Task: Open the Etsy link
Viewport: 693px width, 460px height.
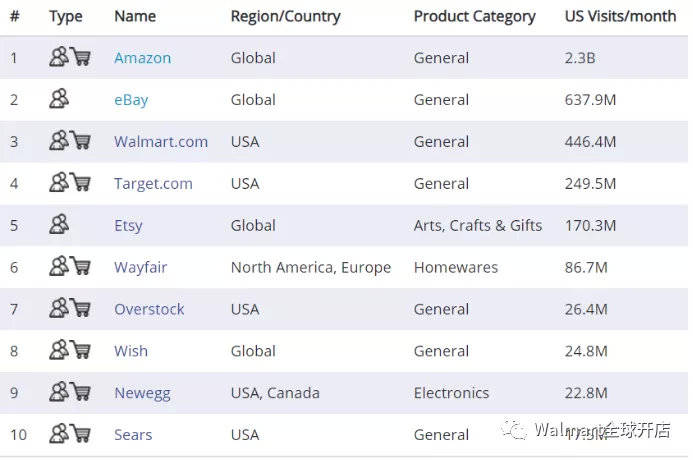Action: (x=128, y=225)
